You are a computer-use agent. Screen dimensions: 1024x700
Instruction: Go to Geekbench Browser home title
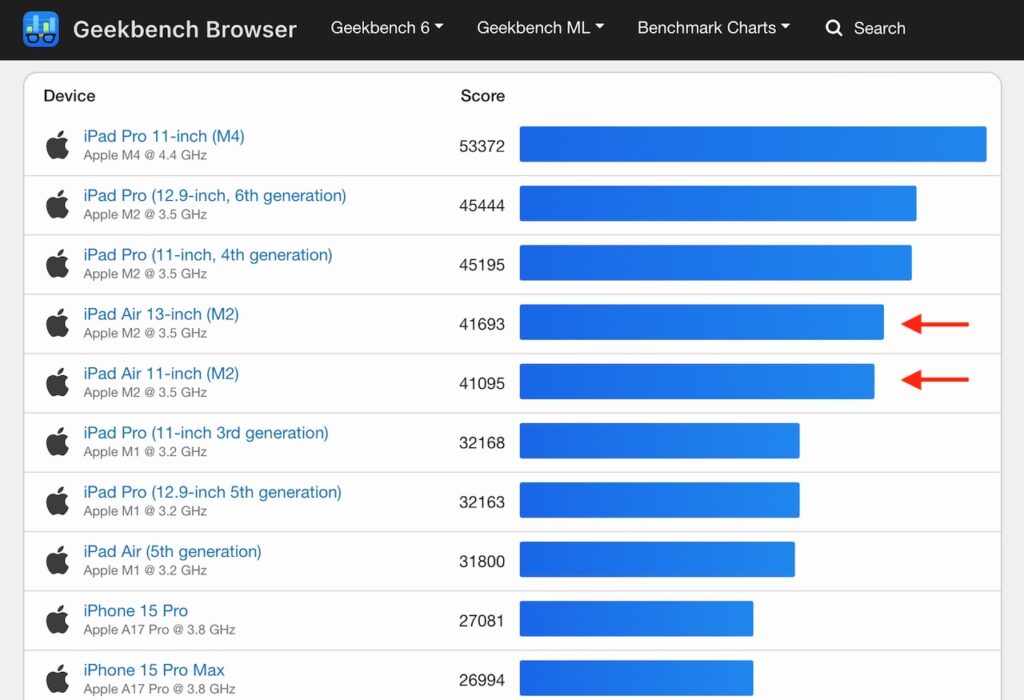(x=185, y=29)
